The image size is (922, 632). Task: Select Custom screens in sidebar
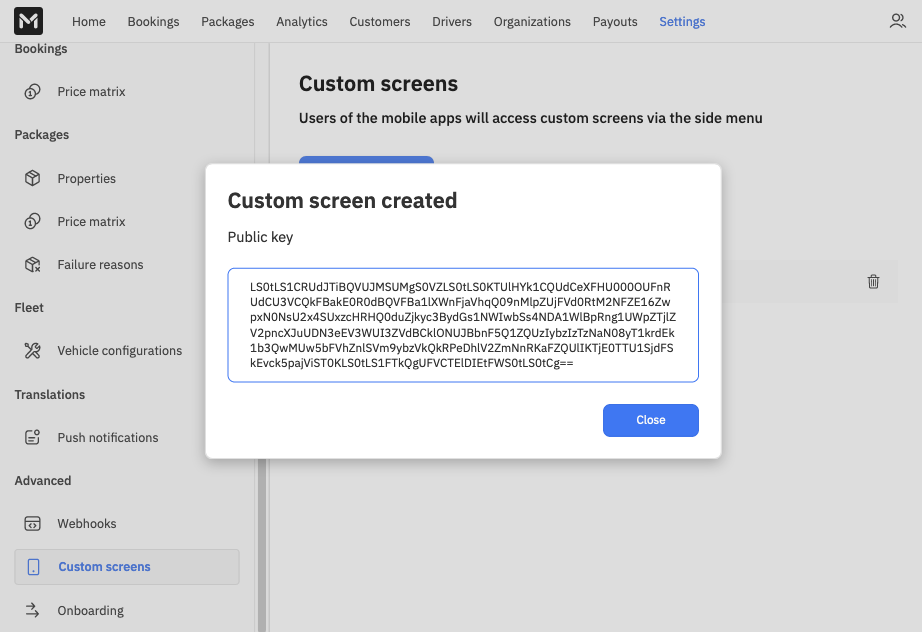point(126,567)
